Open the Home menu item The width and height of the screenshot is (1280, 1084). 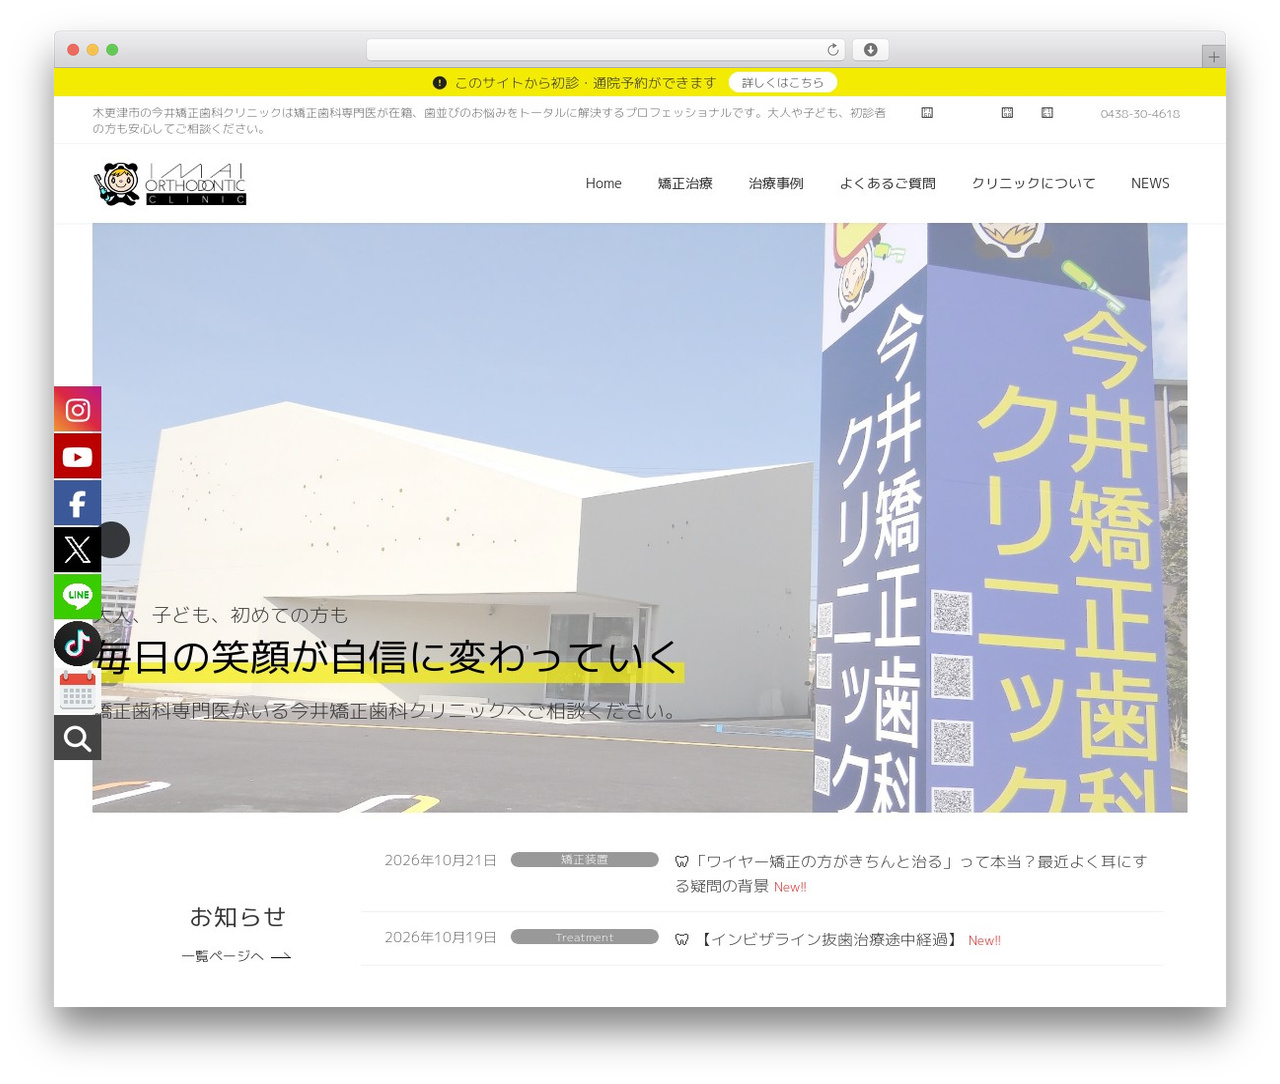tap(603, 183)
